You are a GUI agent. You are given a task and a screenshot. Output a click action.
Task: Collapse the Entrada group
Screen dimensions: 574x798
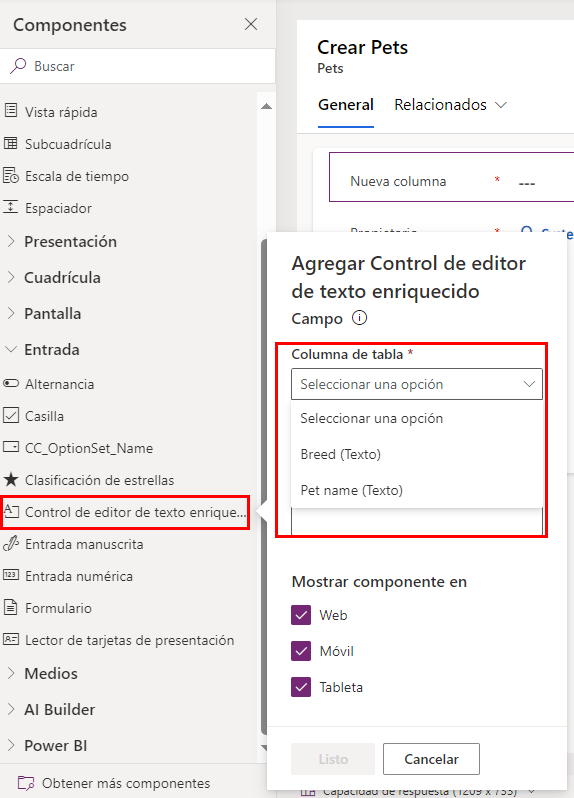click(x=11, y=350)
